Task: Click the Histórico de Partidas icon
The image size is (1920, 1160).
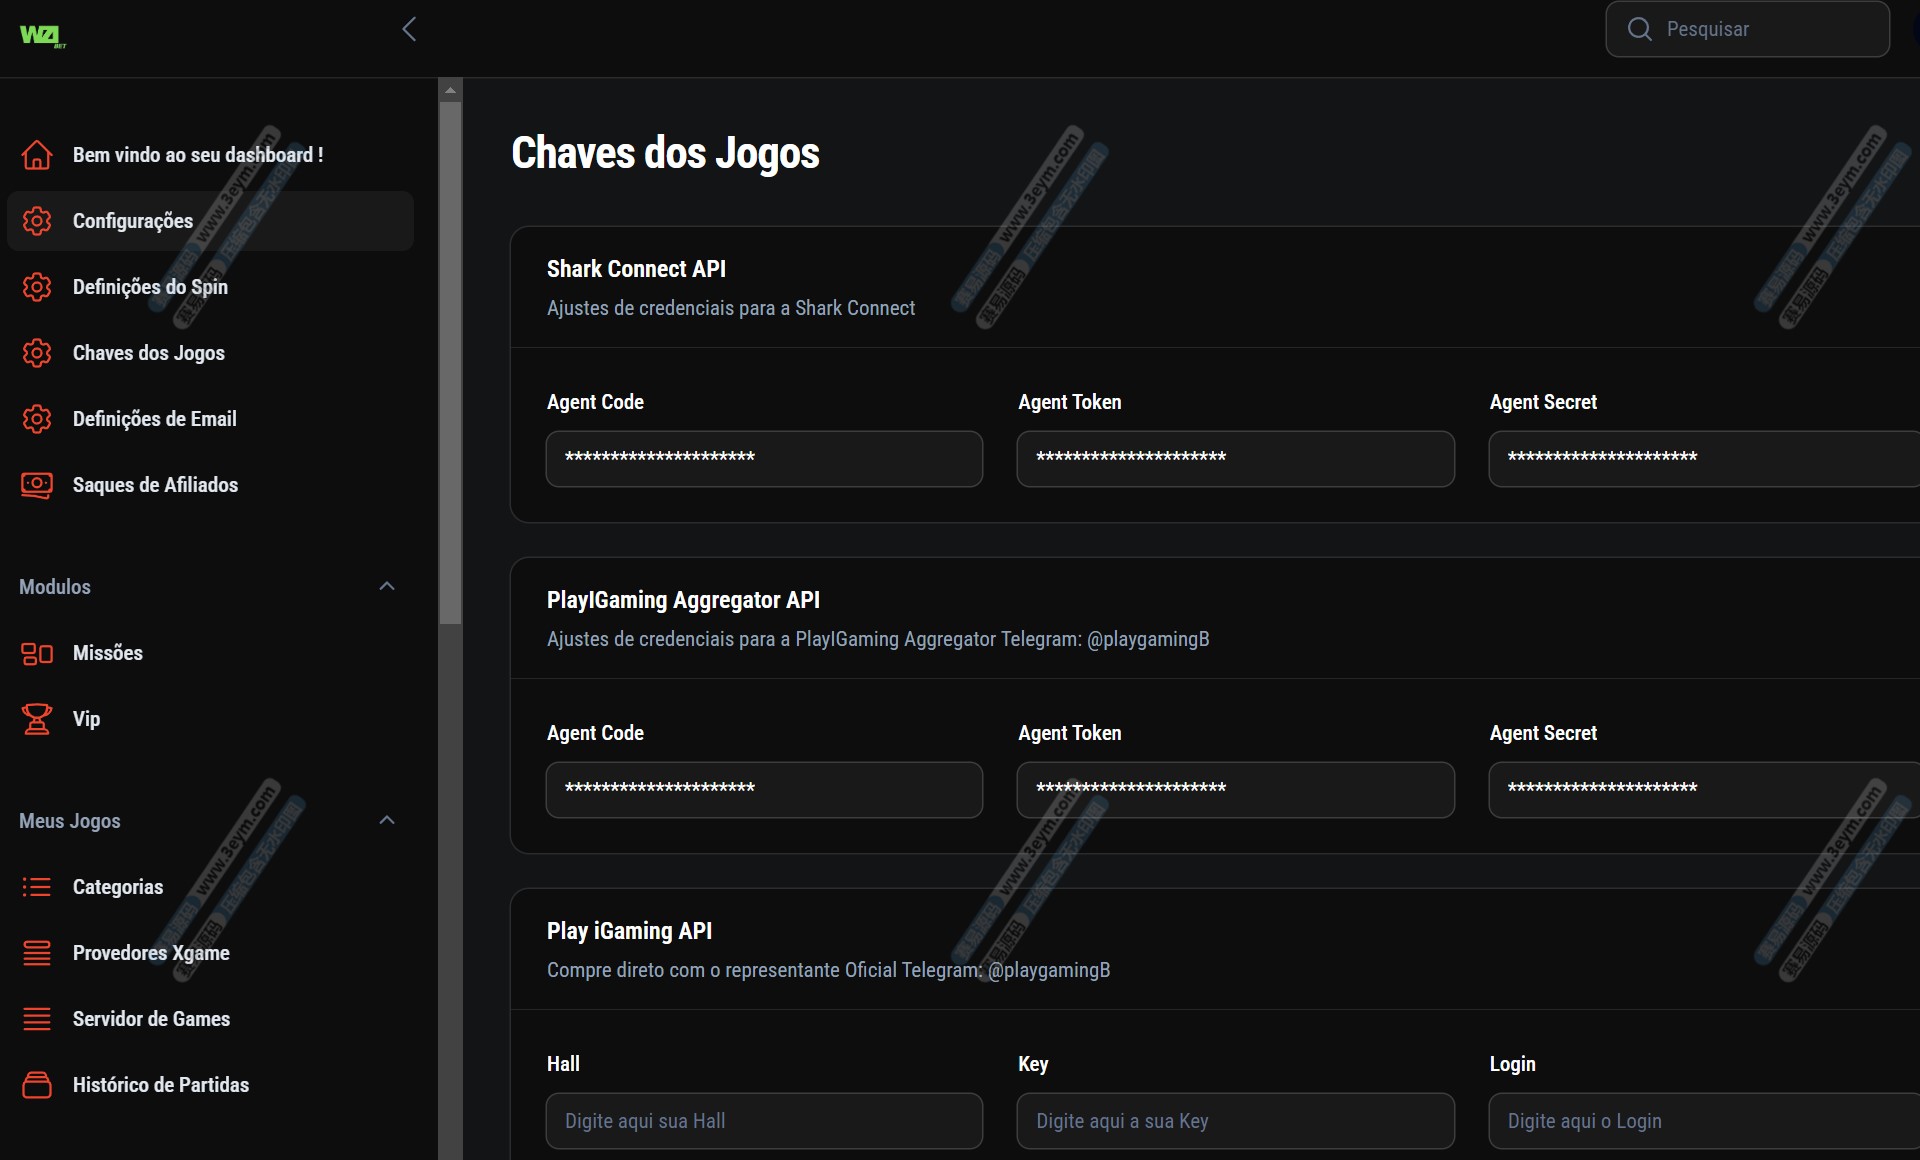Action: click(37, 1085)
